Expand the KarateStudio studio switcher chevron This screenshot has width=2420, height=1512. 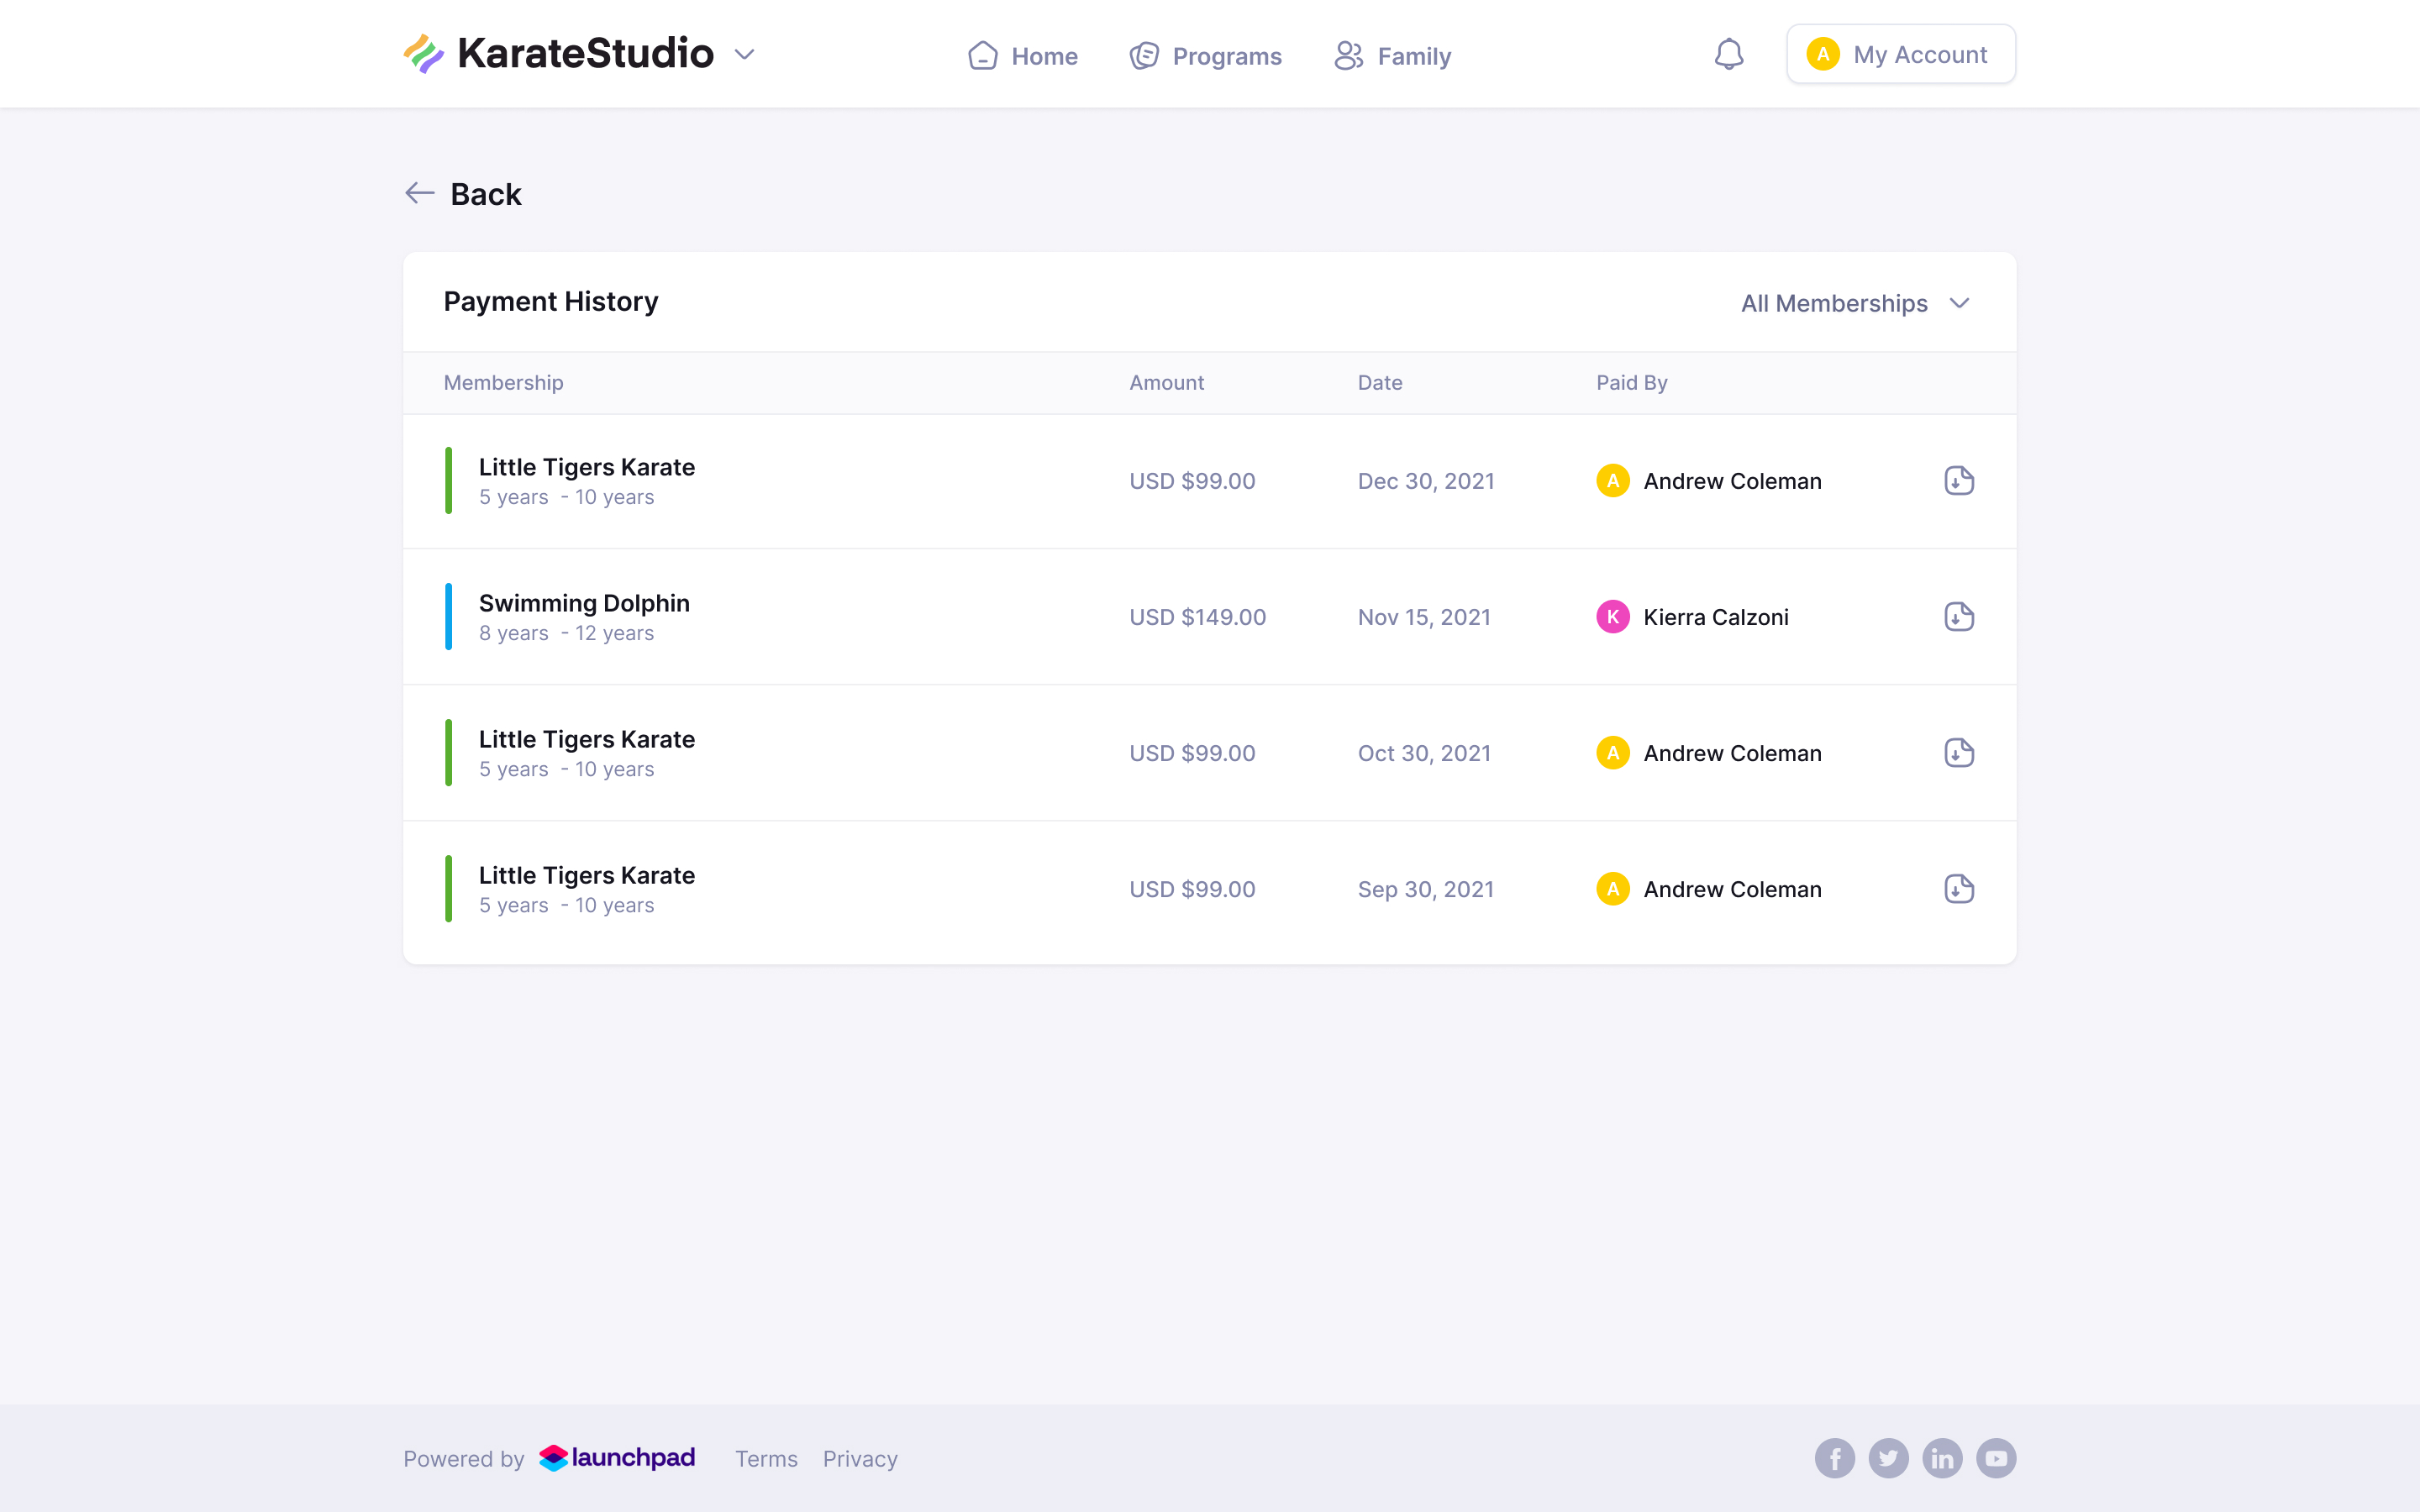click(744, 55)
